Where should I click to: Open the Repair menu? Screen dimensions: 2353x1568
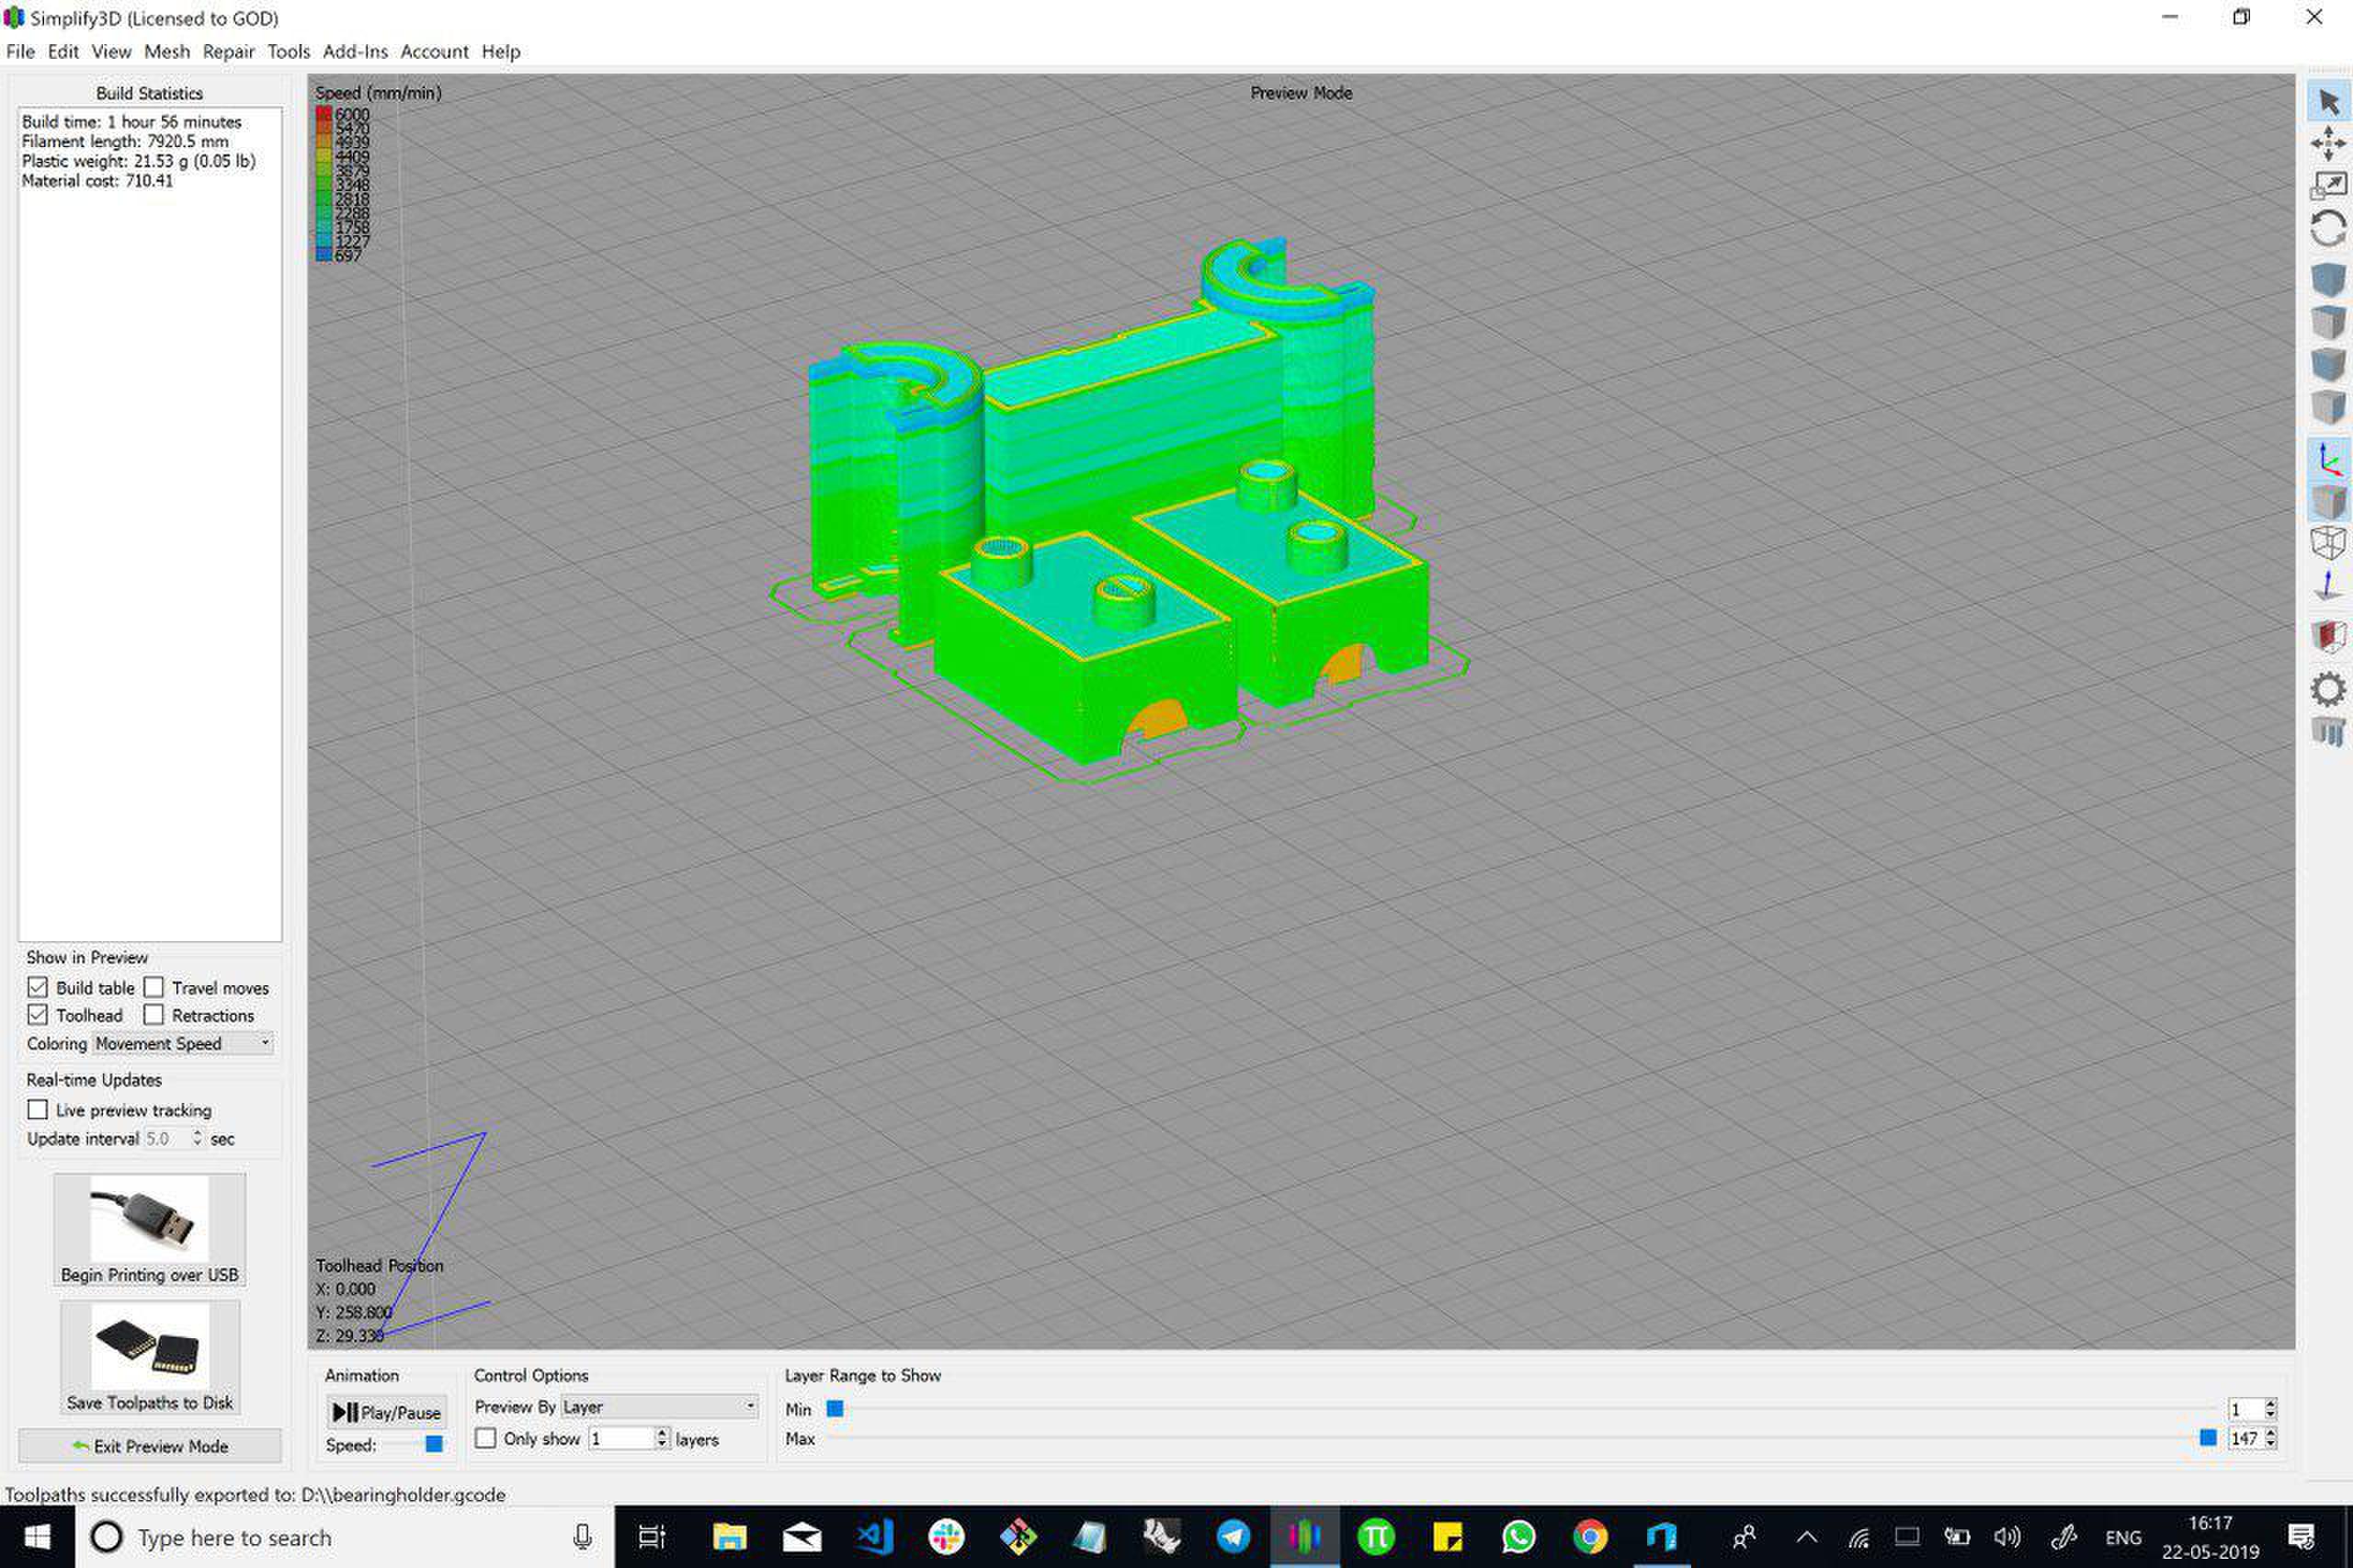click(228, 52)
